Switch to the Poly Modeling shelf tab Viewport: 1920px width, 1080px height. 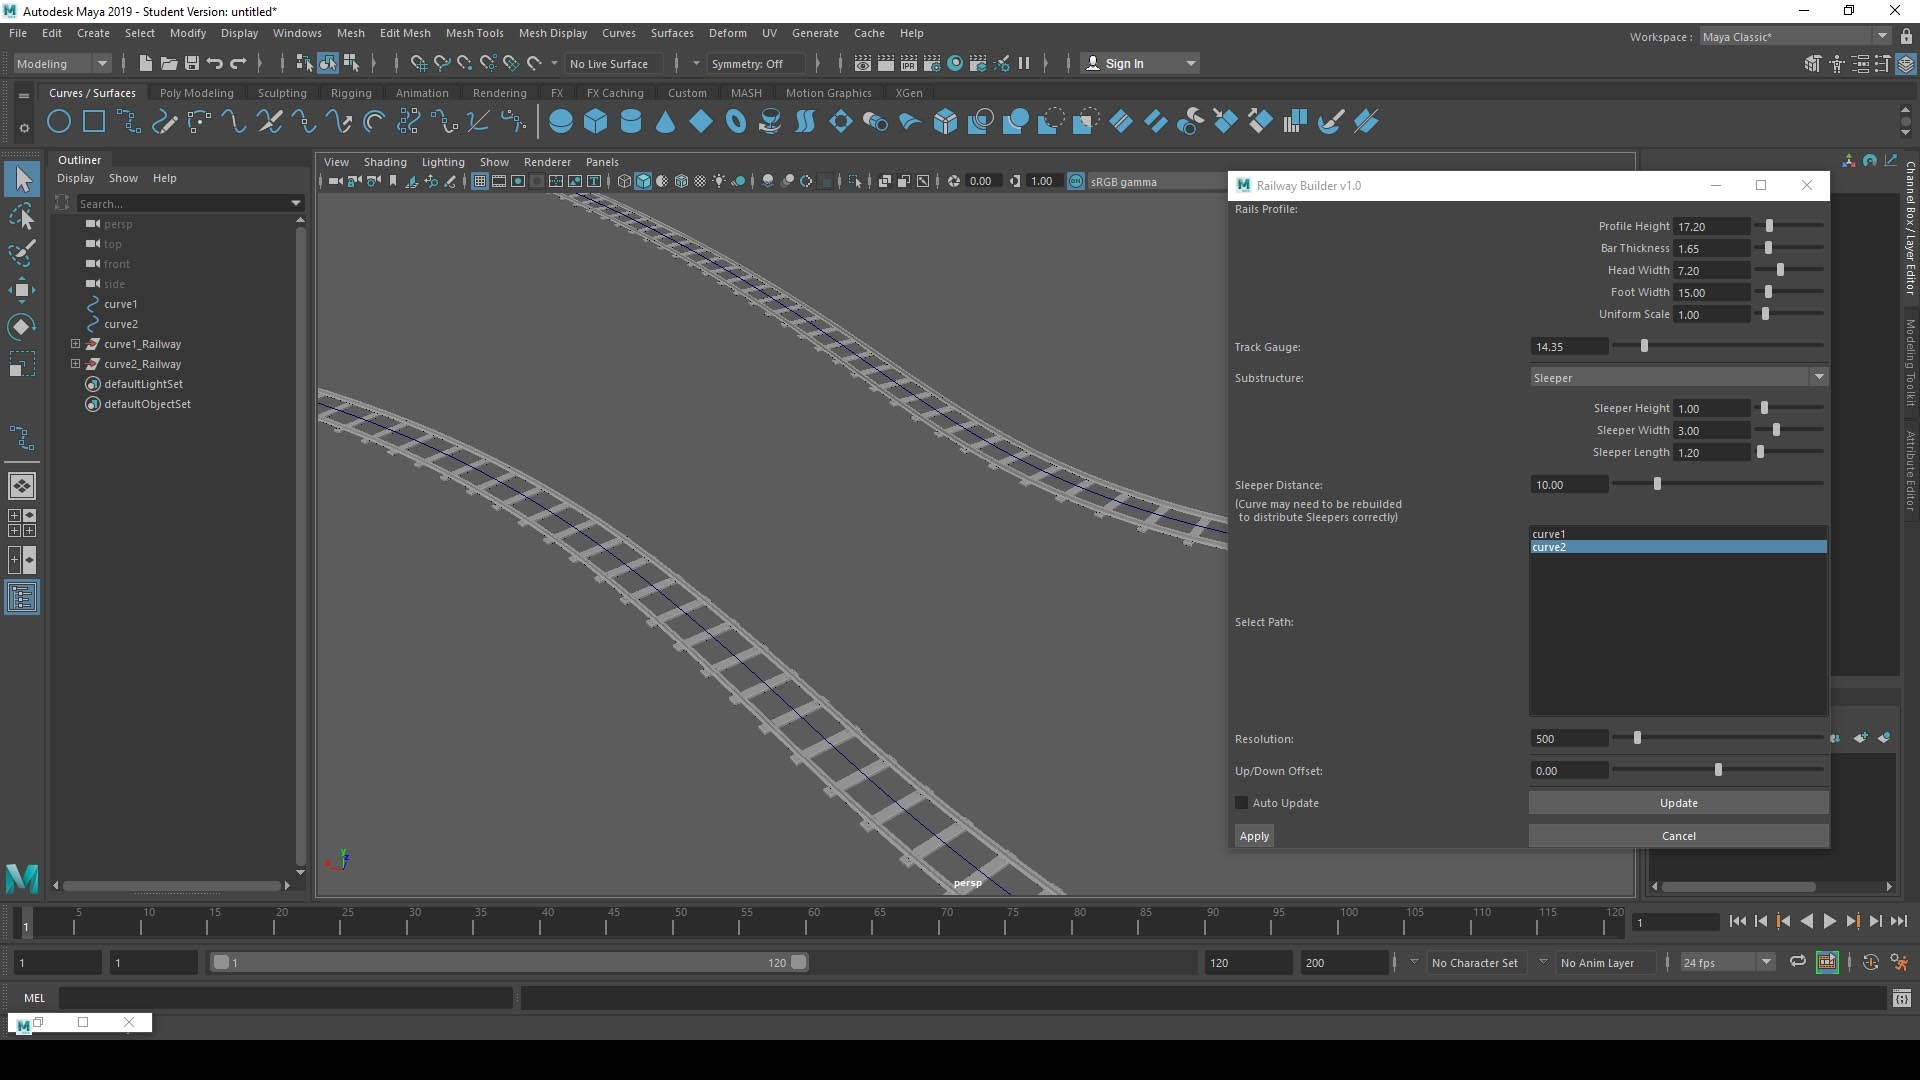pos(196,92)
